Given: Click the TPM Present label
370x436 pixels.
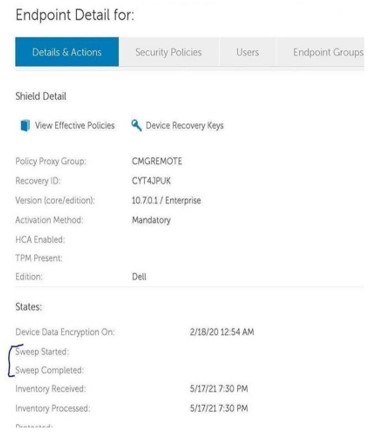Looking at the screenshot, I should pos(39,258).
